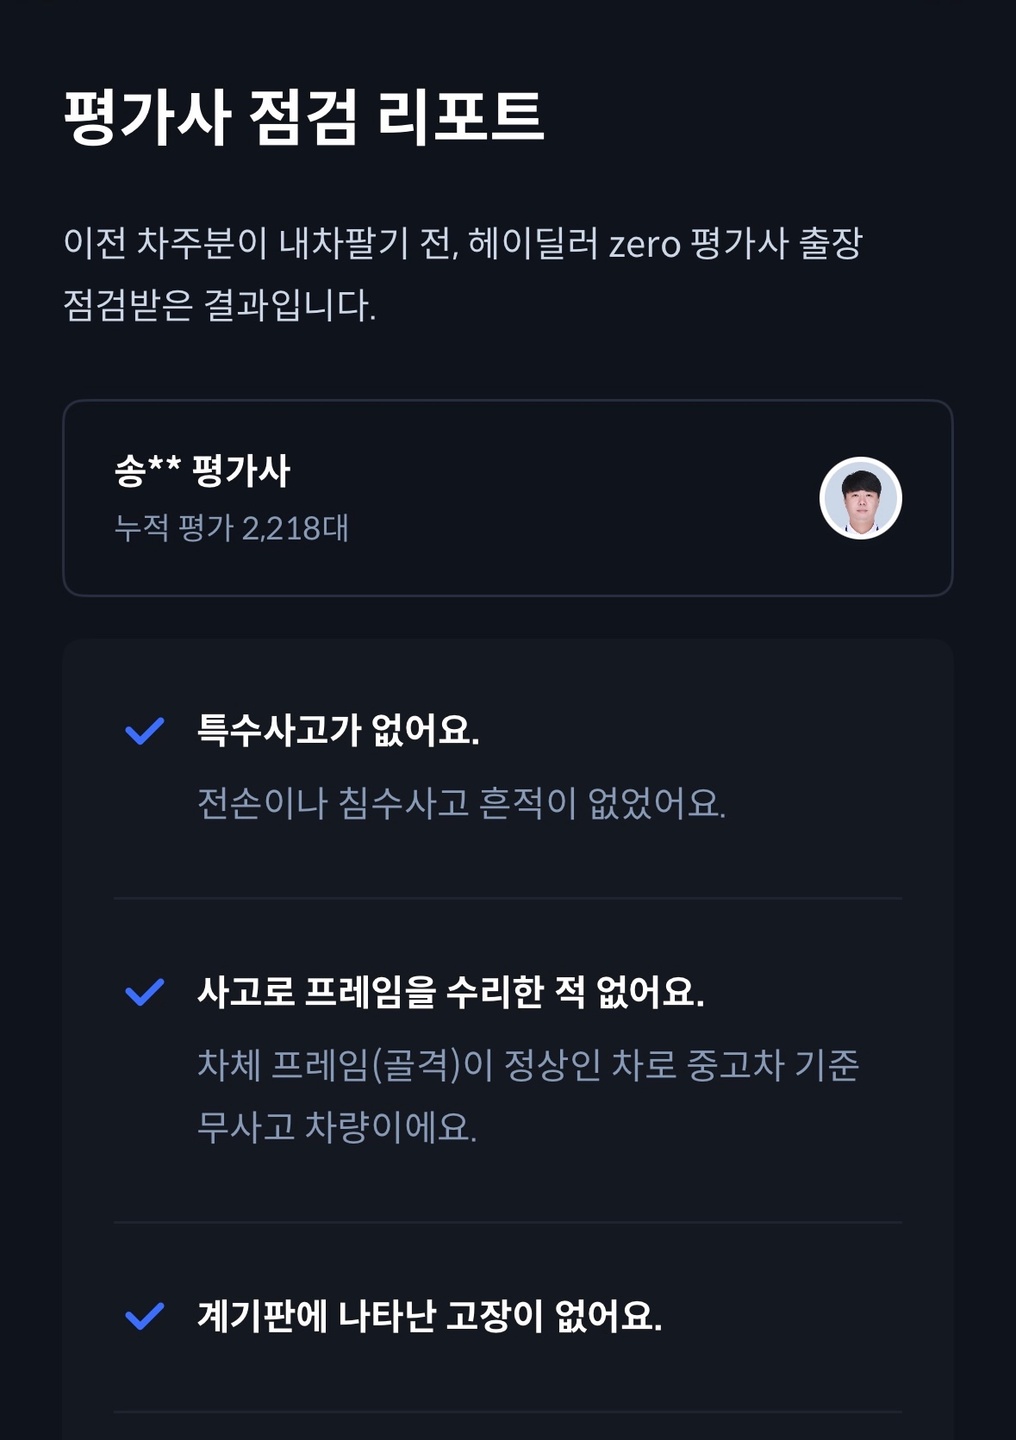Tap the inspection checklist panel background
This screenshot has width=1016, height=1440.
(x=508, y=1040)
